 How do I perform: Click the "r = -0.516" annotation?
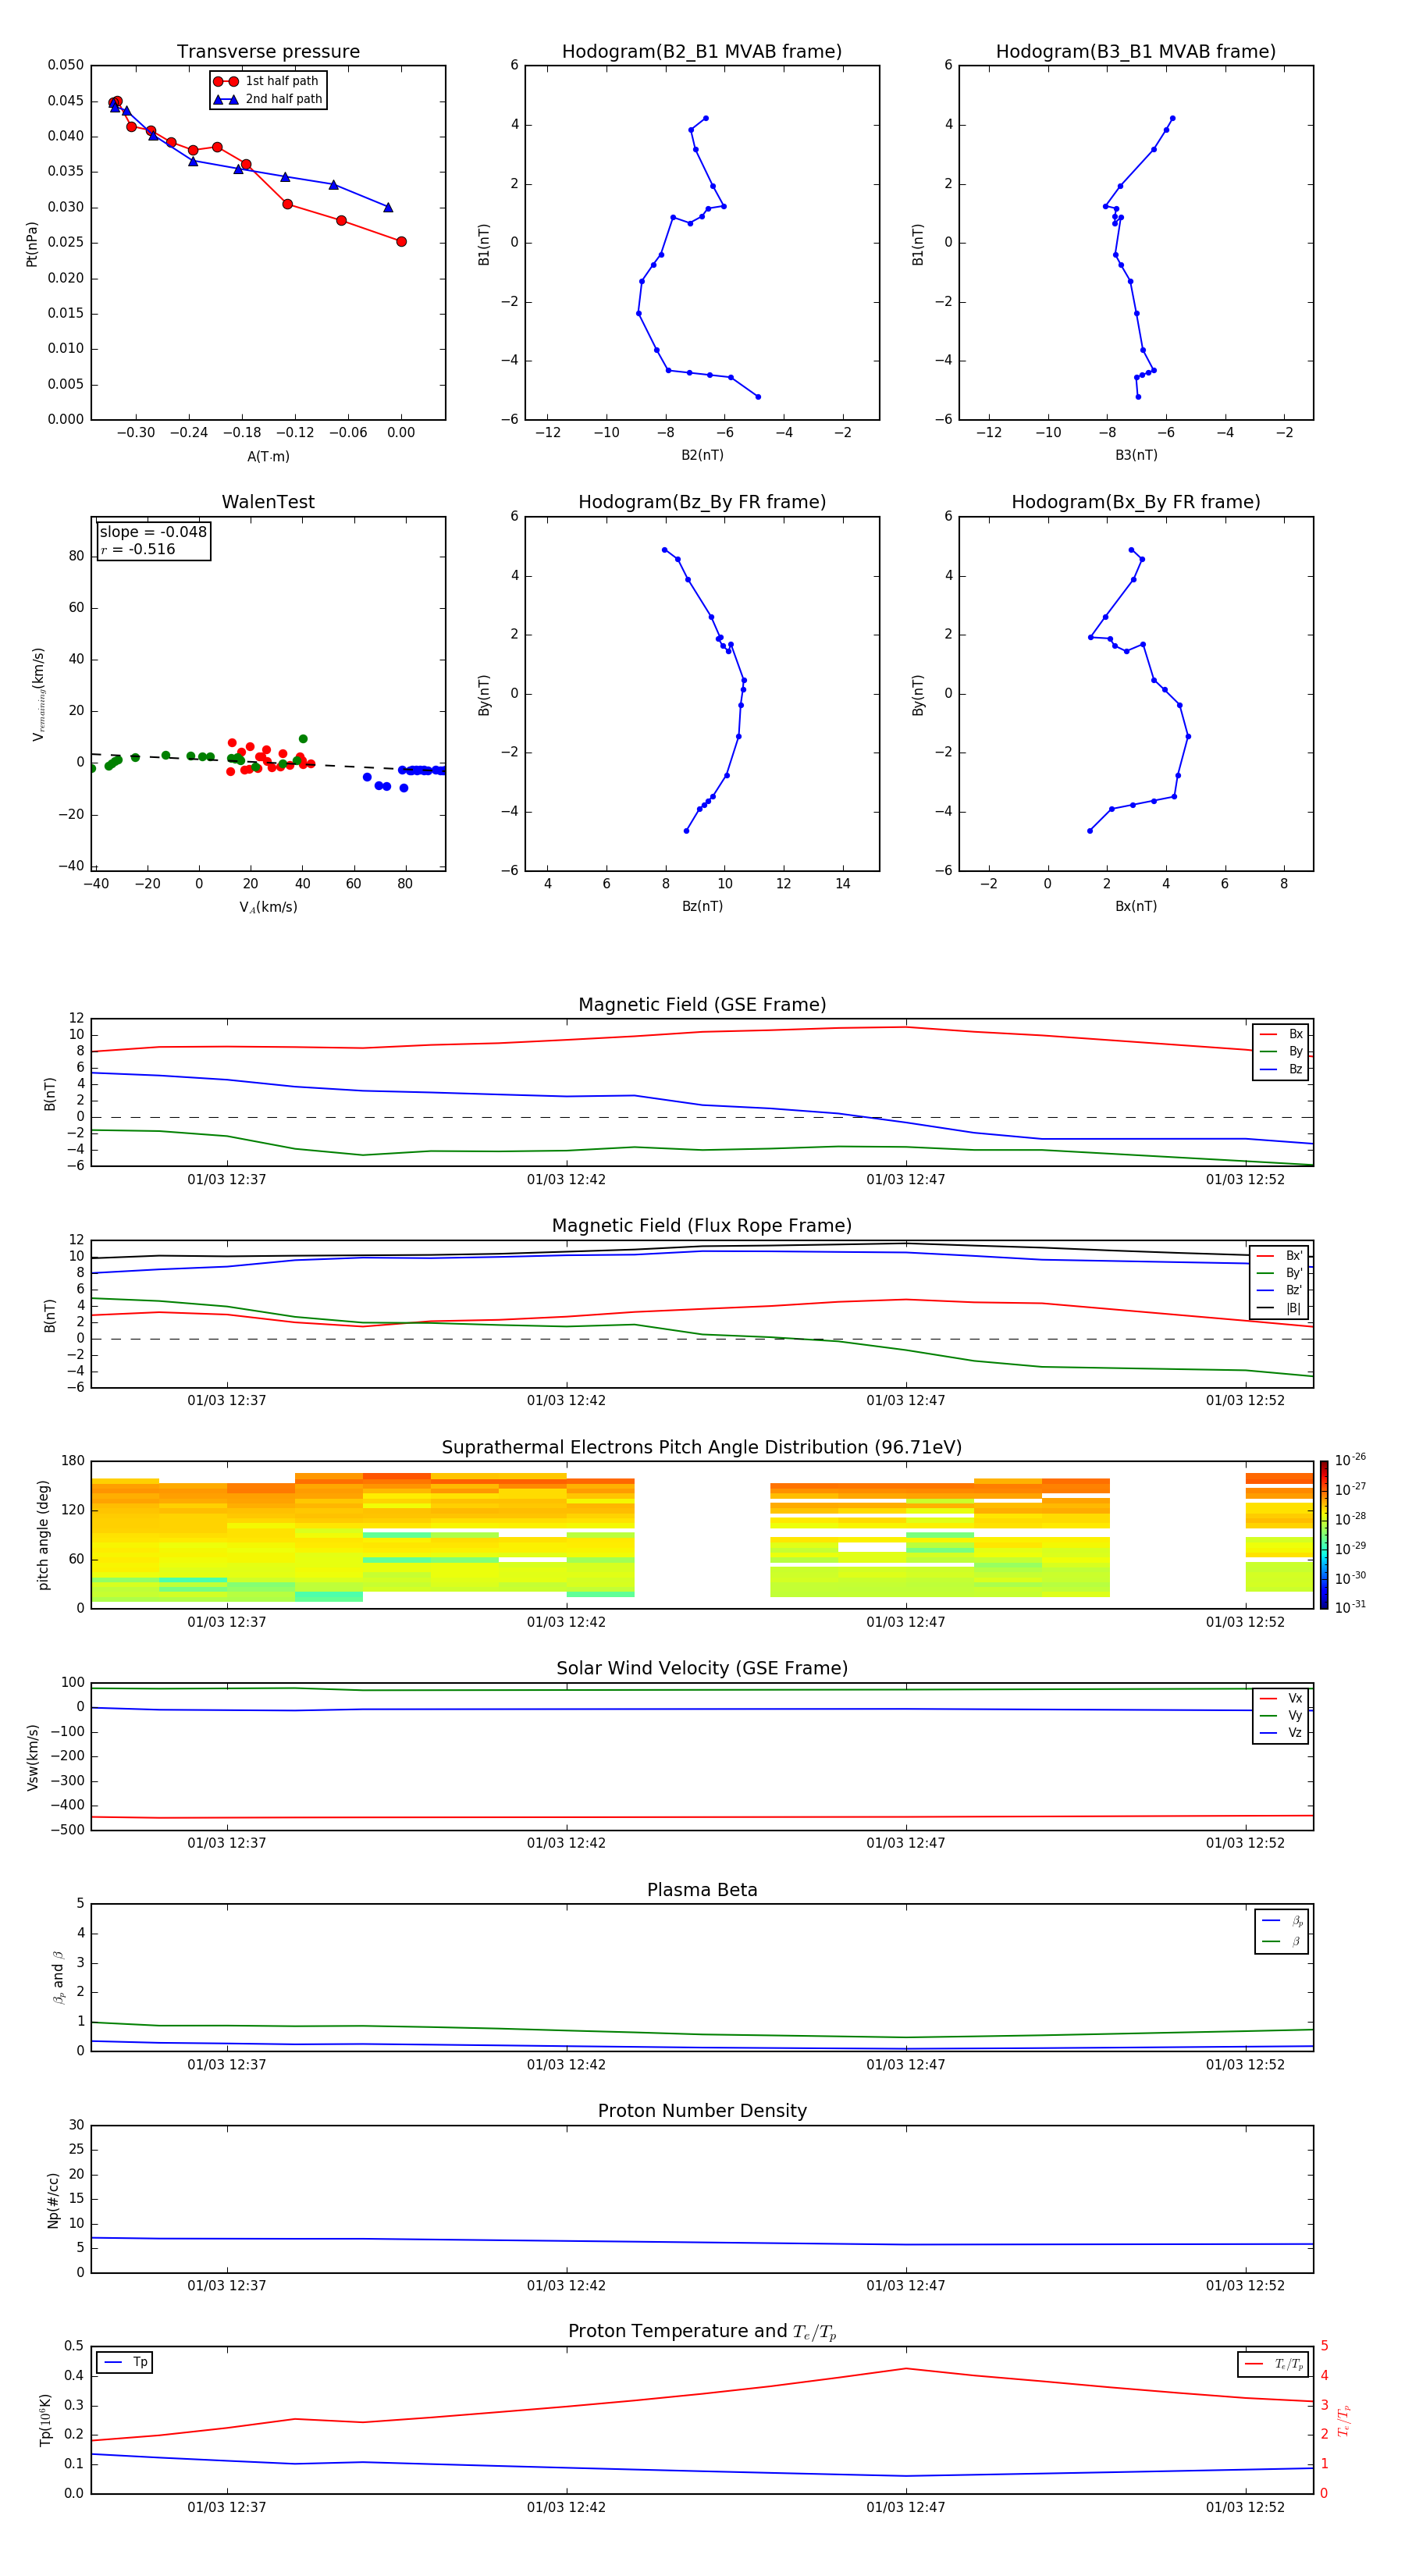tap(138, 549)
